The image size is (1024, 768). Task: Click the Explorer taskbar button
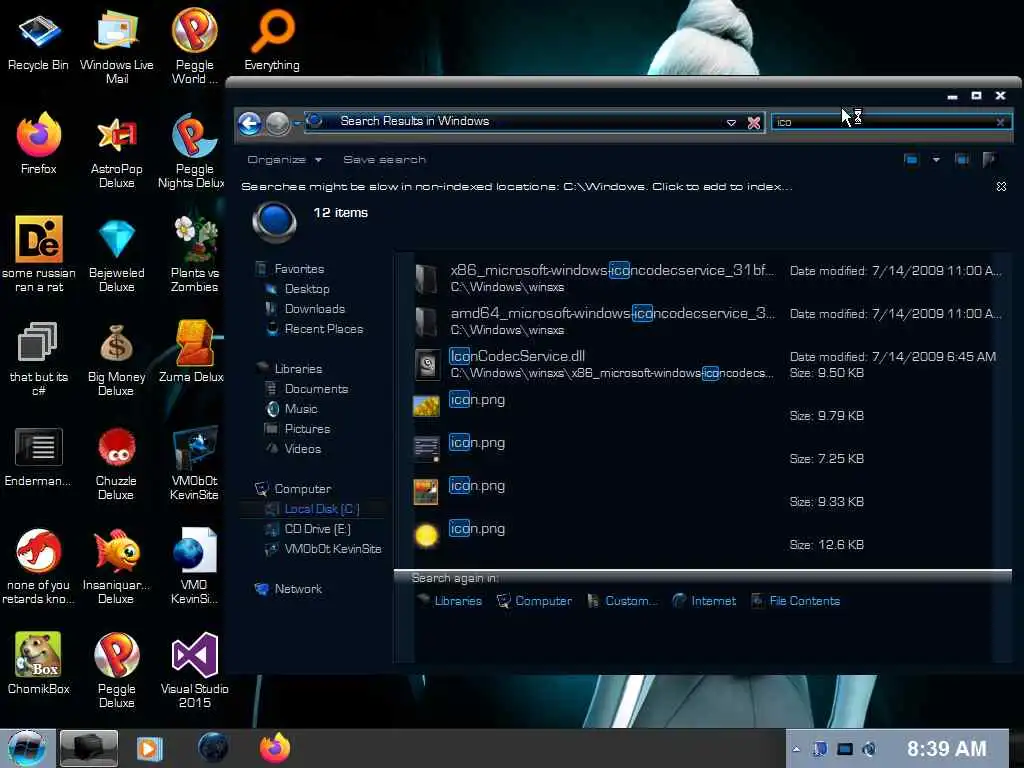(x=89, y=748)
